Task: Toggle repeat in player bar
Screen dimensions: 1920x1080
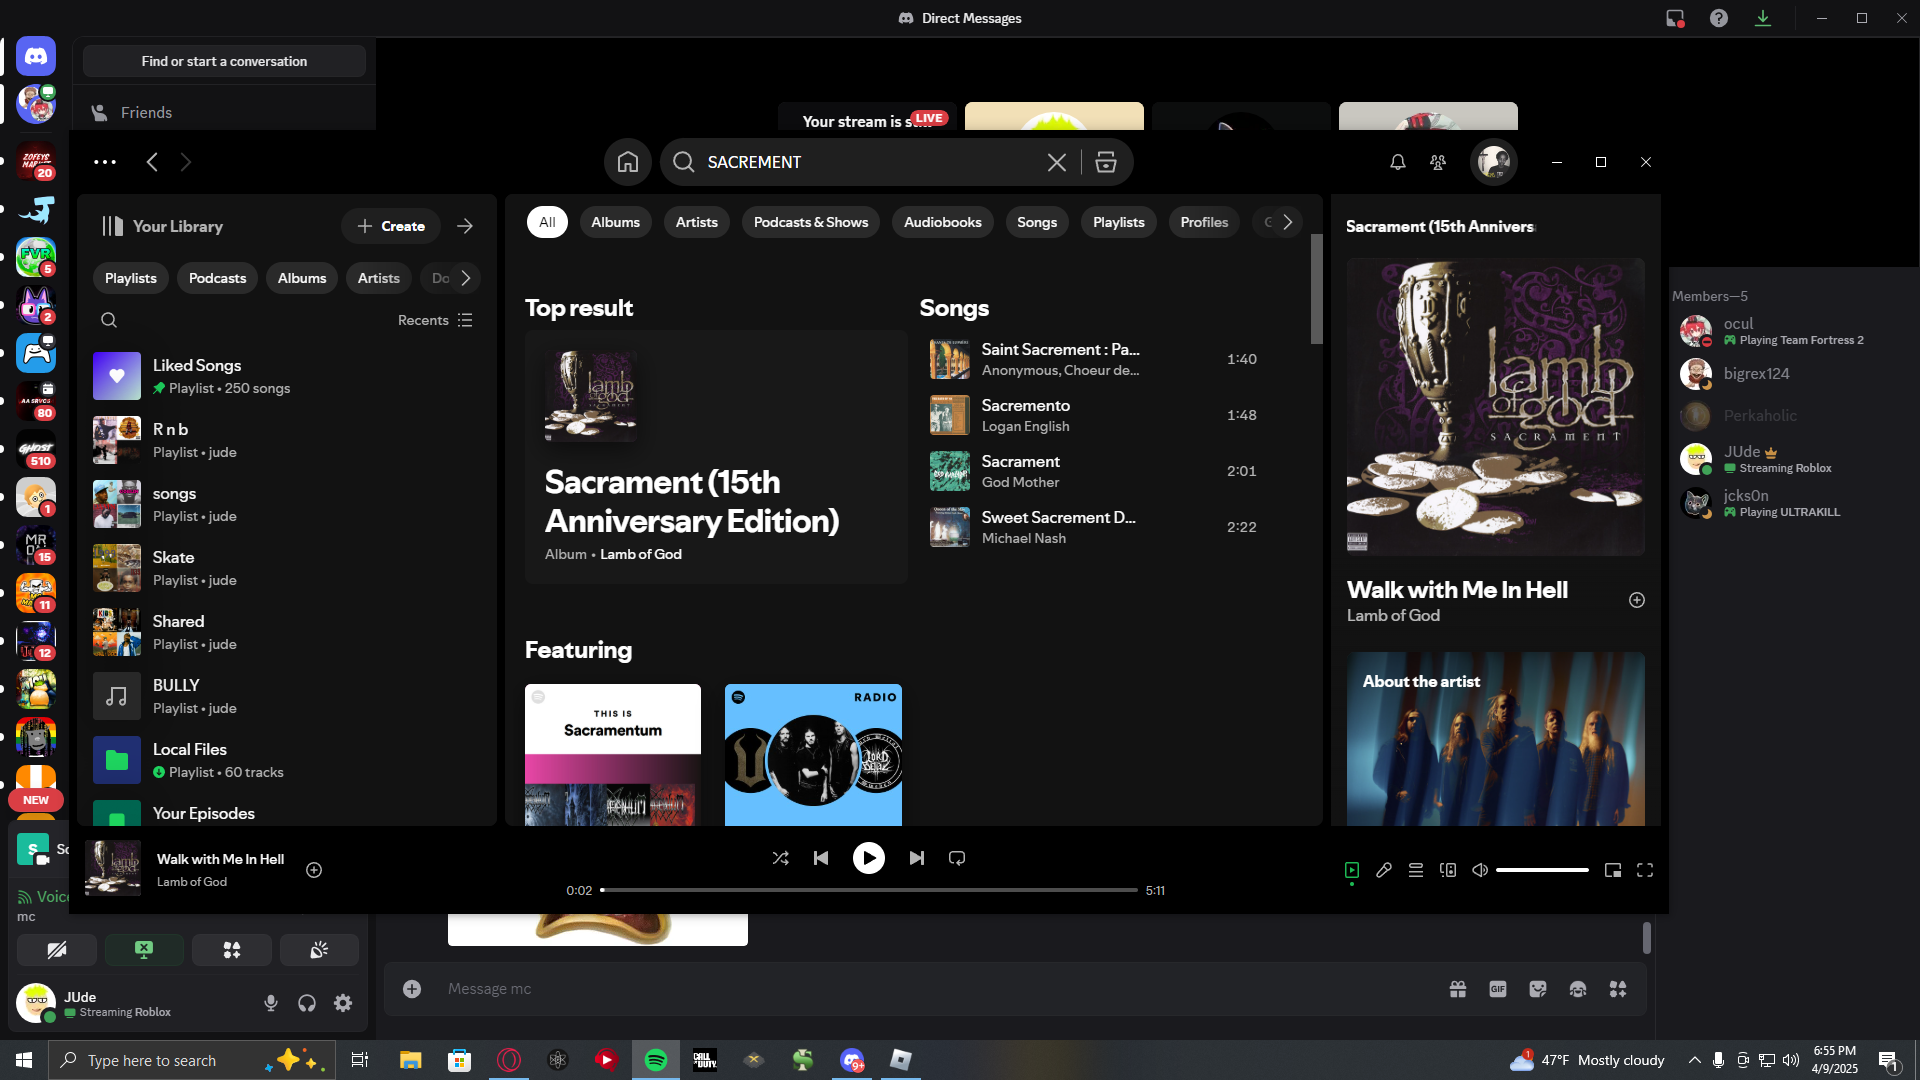Action: [957, 858]
